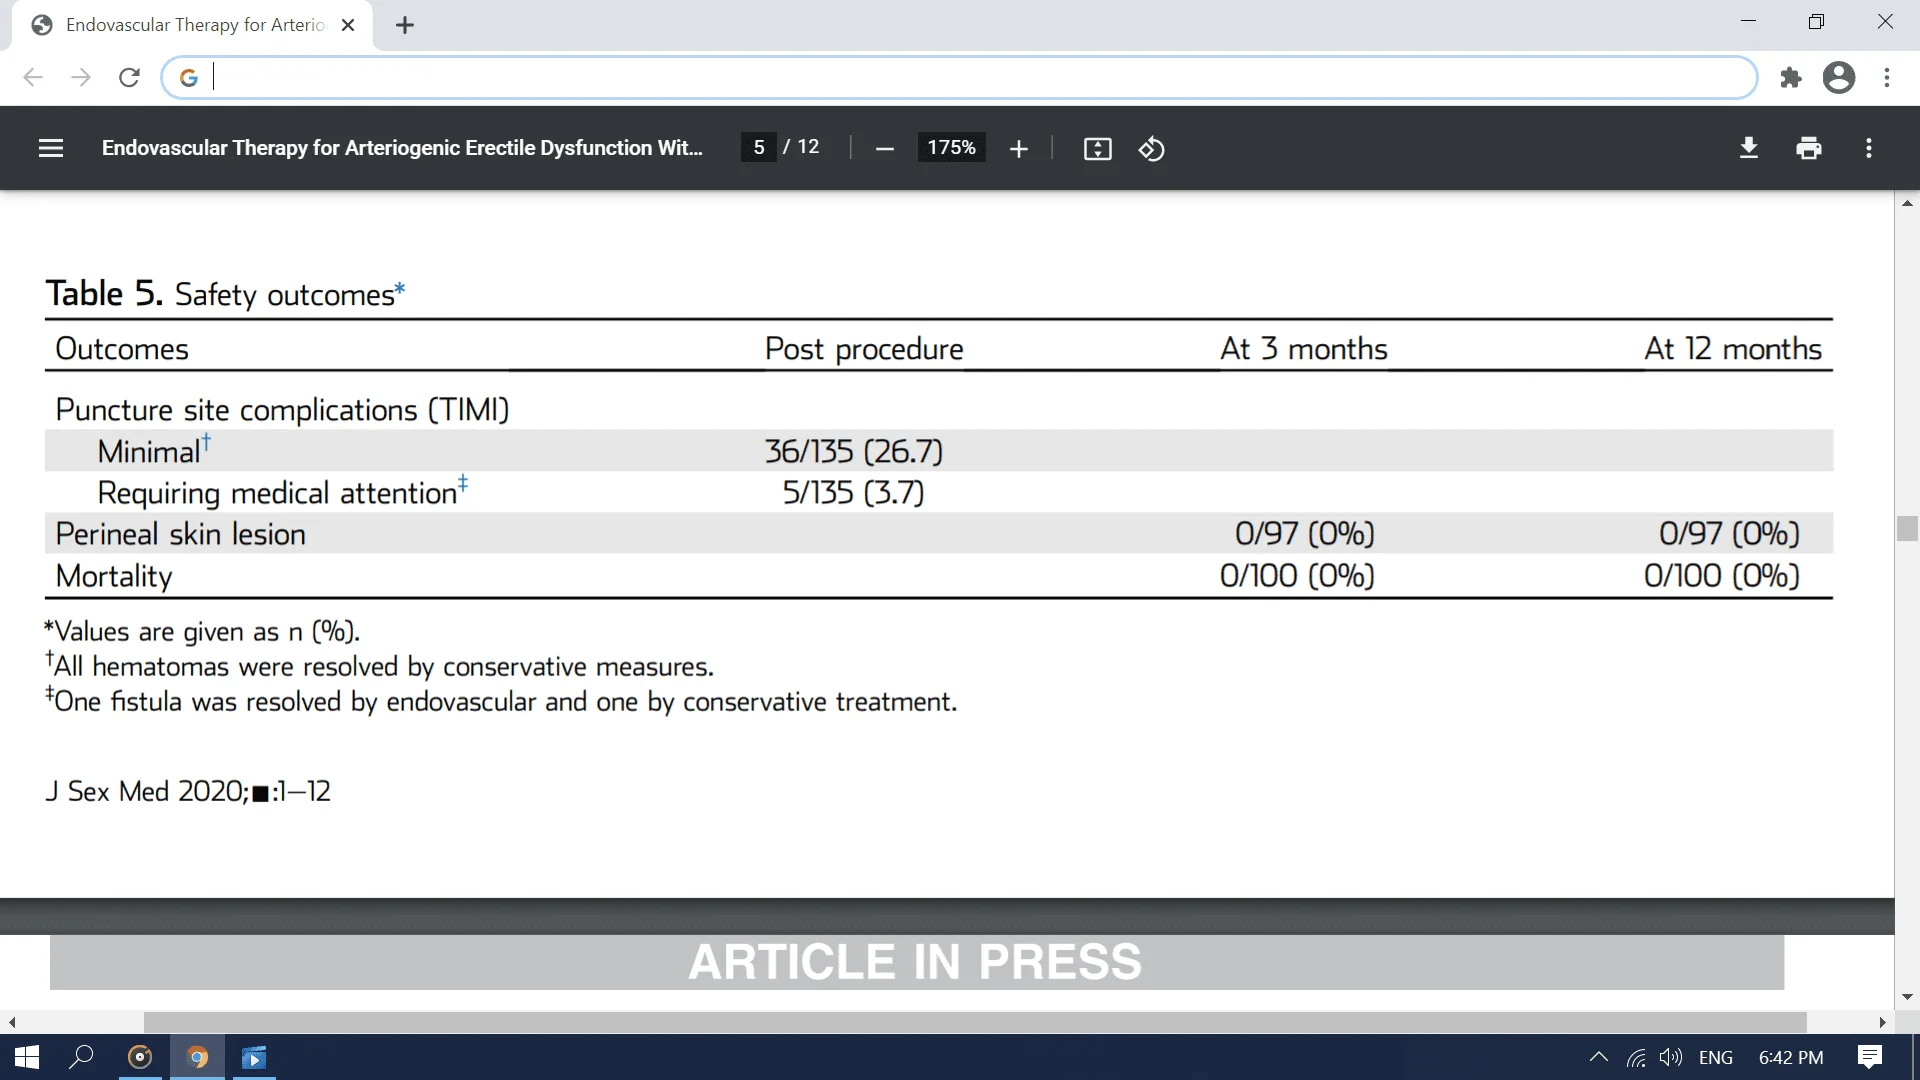Switch to Chrome in the taskbar
1920x1080 pixels.
(x=197, y=1057)
